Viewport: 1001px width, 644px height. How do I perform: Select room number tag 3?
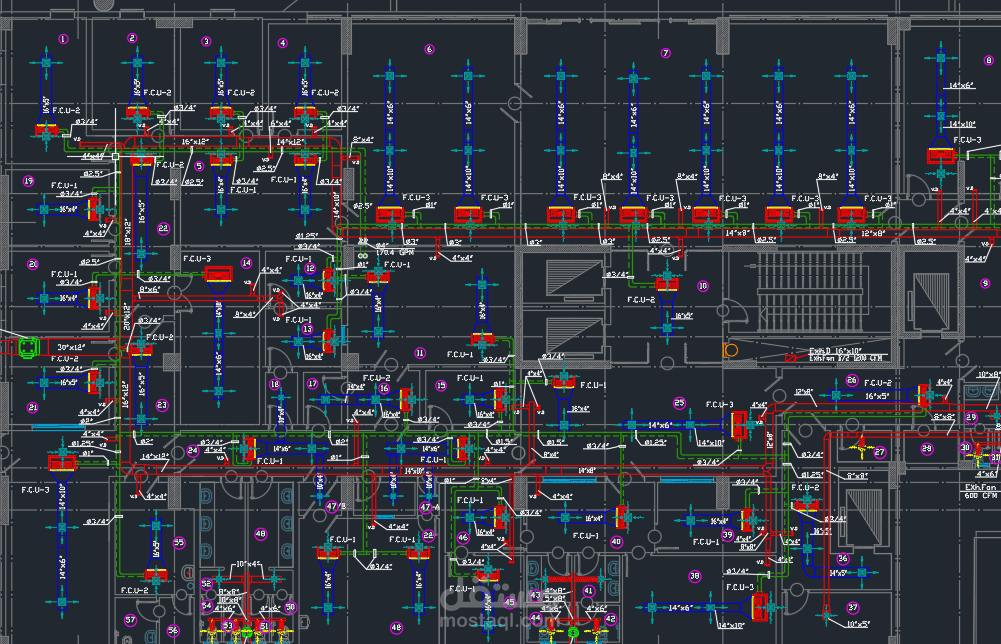[206, 41]
